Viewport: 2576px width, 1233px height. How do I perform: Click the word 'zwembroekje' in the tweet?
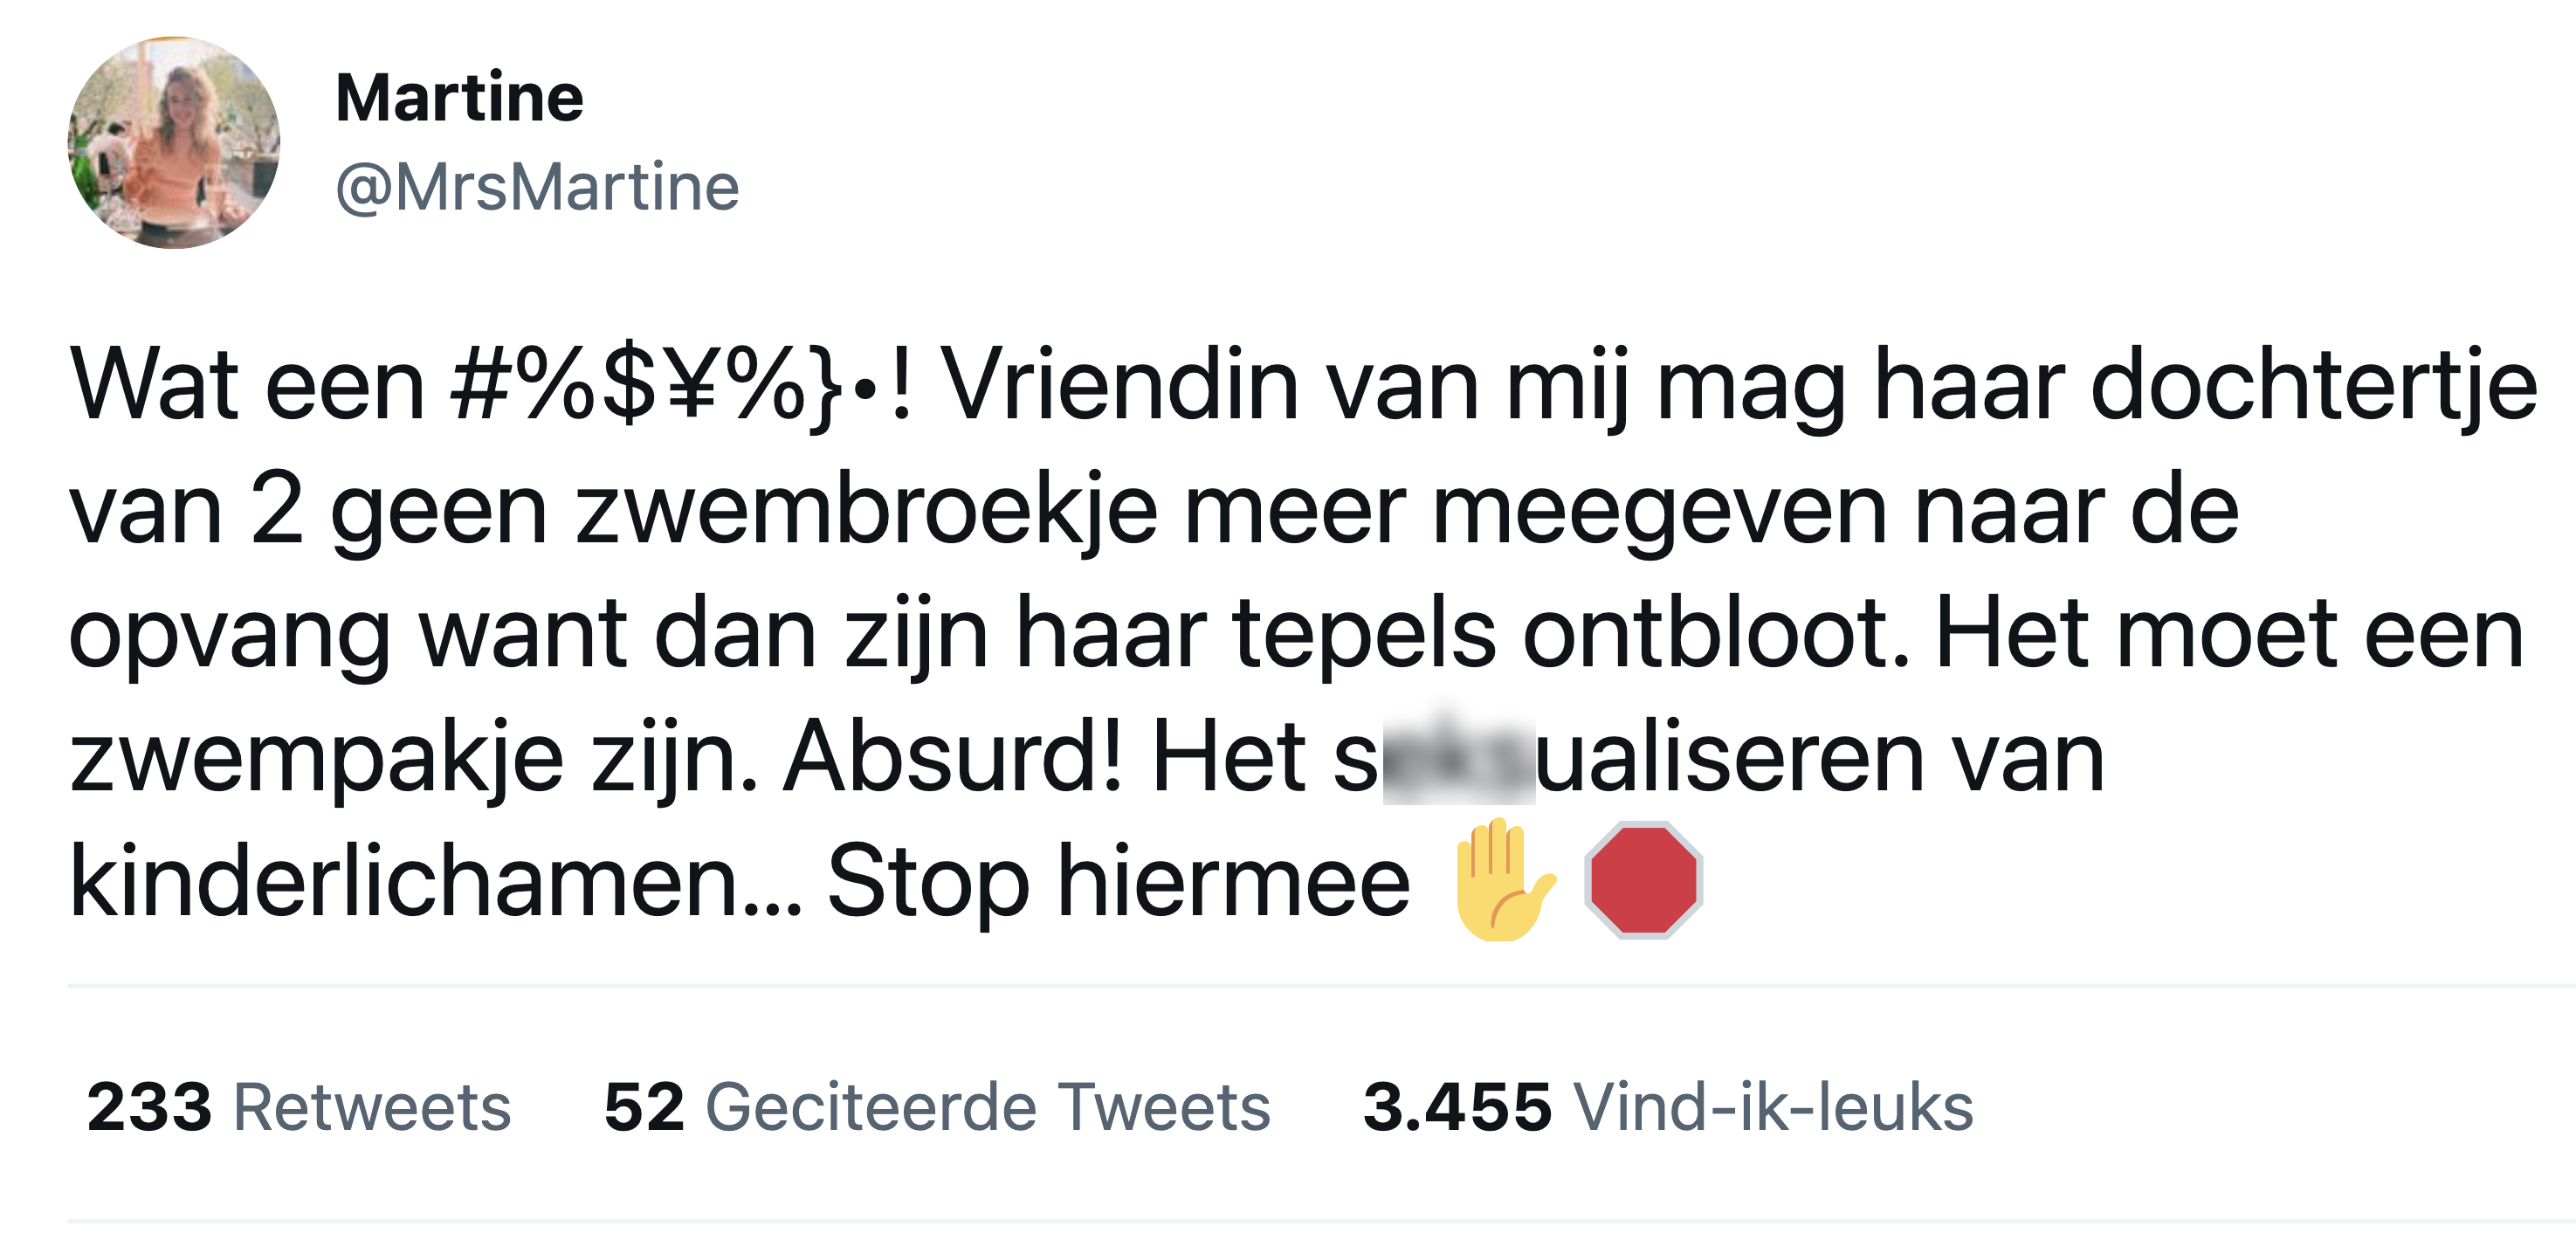(x=866, y=510)
